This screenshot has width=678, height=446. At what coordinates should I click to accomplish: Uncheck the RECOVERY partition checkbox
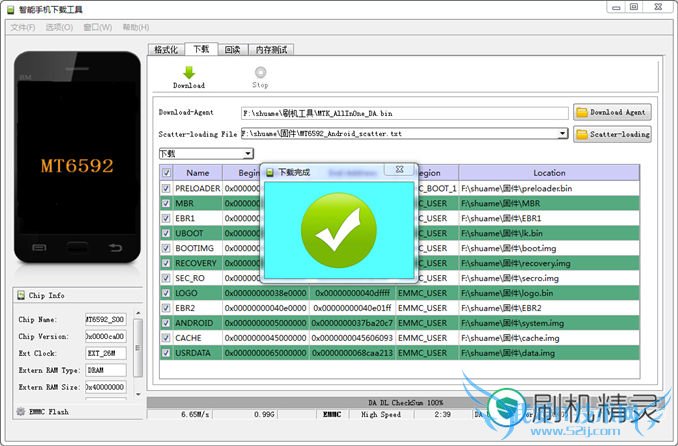click(x=166, y=263)
